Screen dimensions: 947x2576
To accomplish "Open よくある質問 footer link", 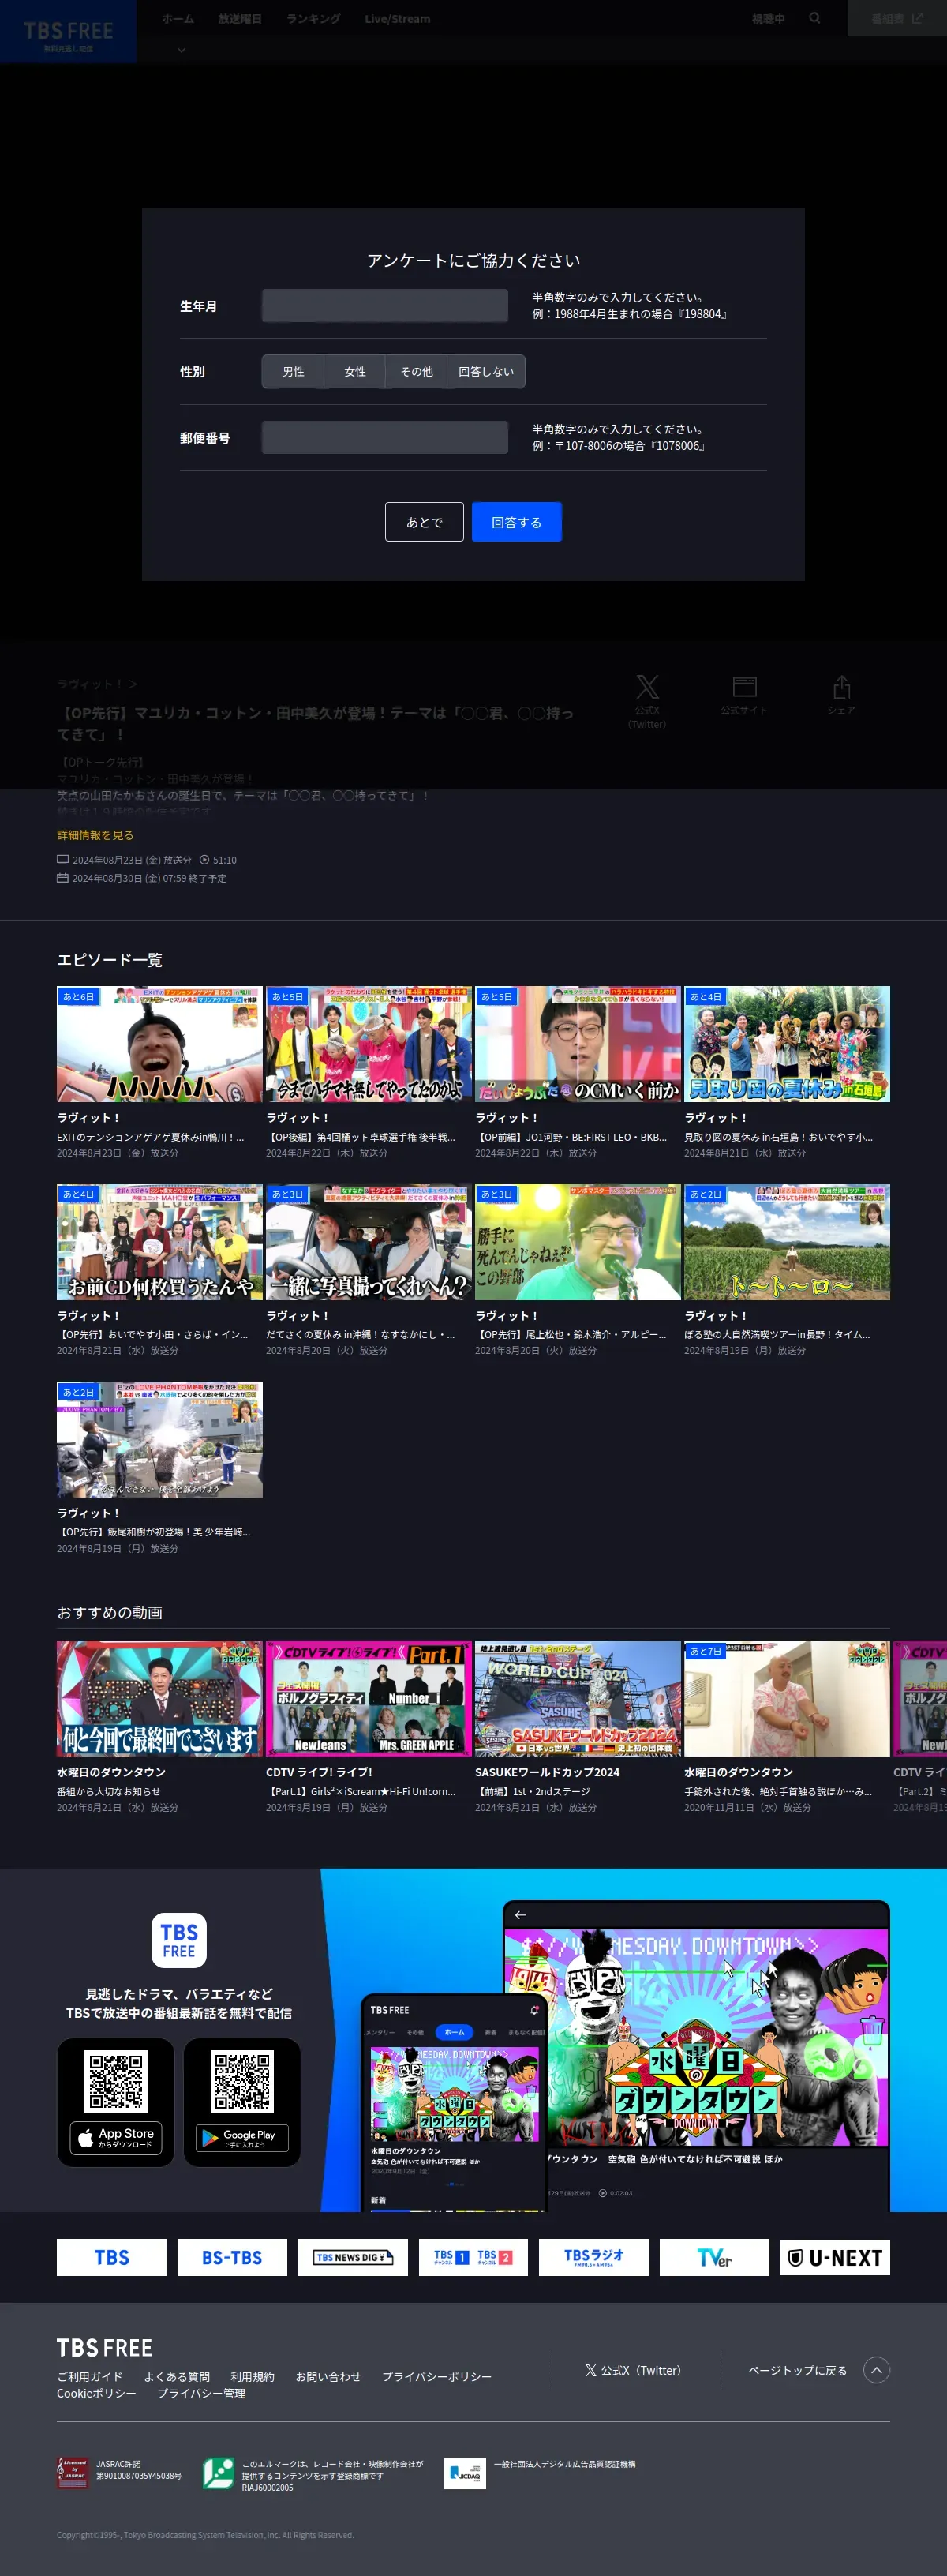I will tap(177, 2376).
